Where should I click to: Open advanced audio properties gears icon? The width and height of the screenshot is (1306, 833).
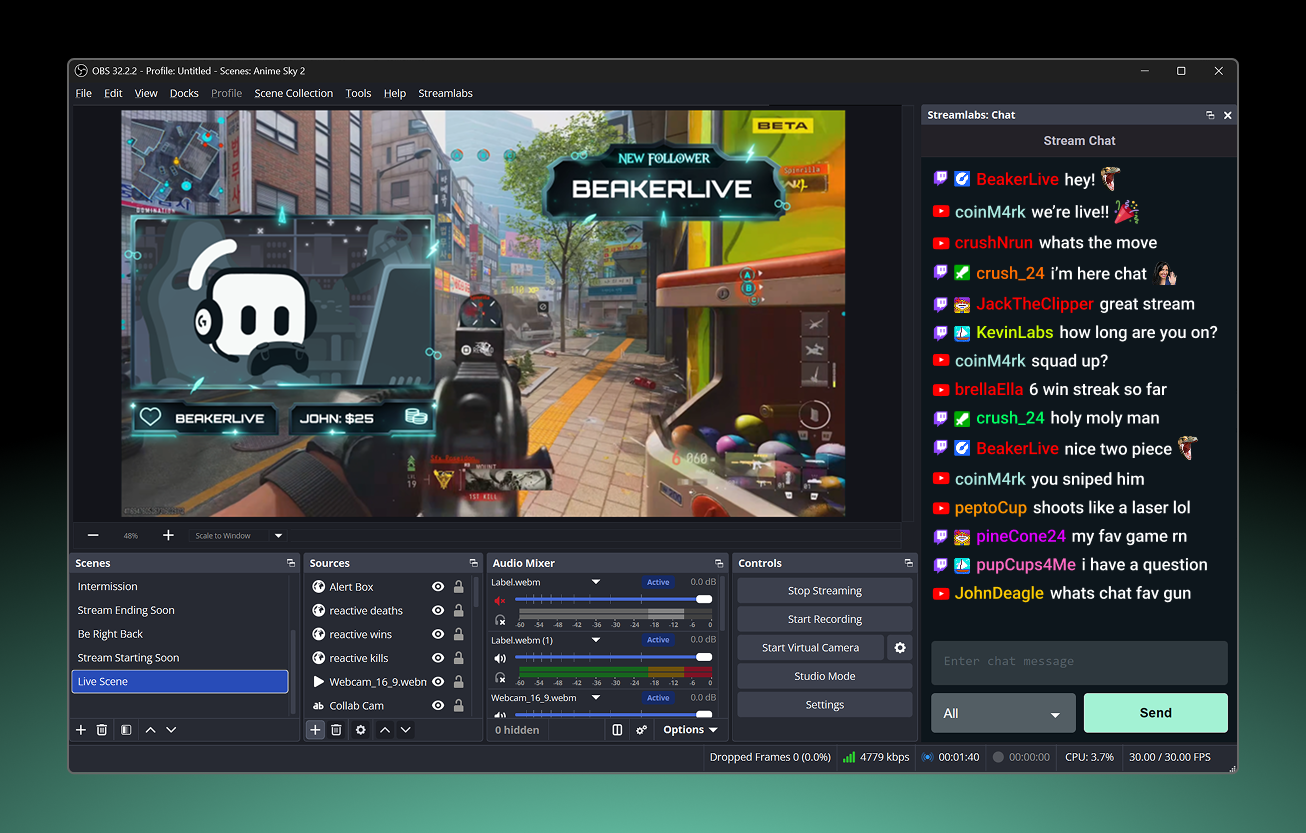[x=641, y=730]
